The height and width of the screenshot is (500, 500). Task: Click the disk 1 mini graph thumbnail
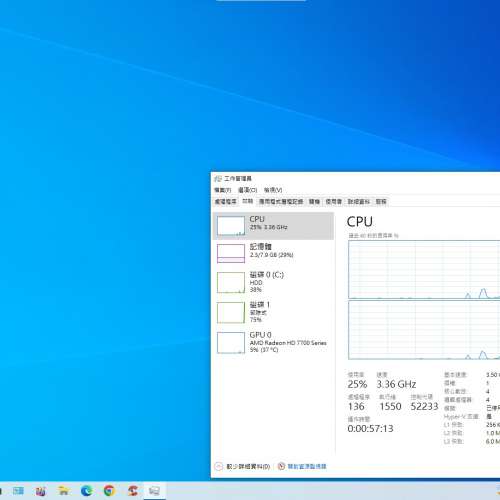[x=231, y=313]
